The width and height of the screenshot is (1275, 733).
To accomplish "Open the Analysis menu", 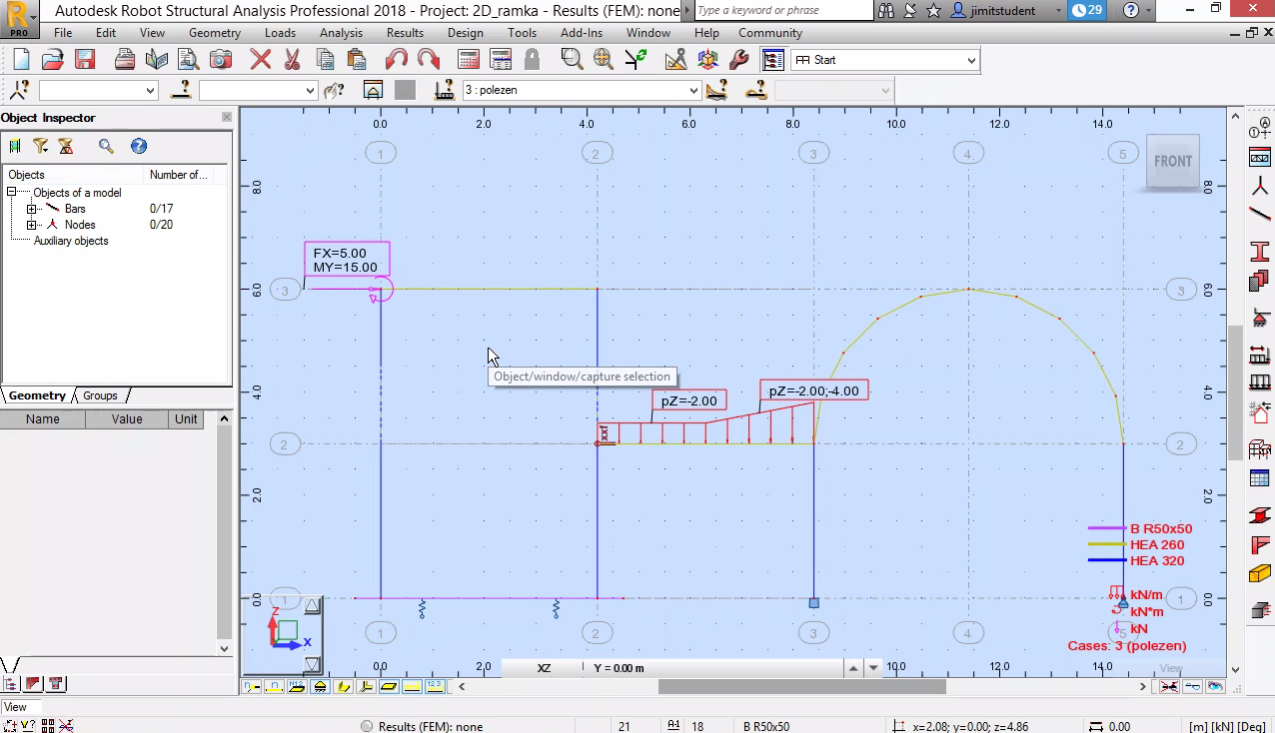I will [341, 33].
